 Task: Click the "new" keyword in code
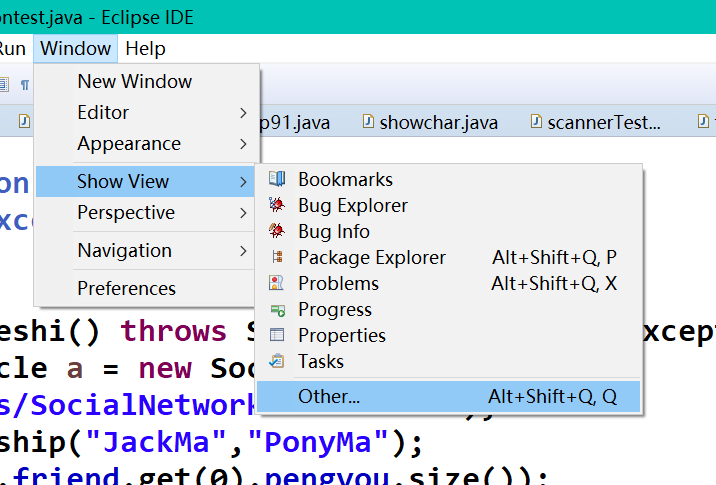[165, 368]
